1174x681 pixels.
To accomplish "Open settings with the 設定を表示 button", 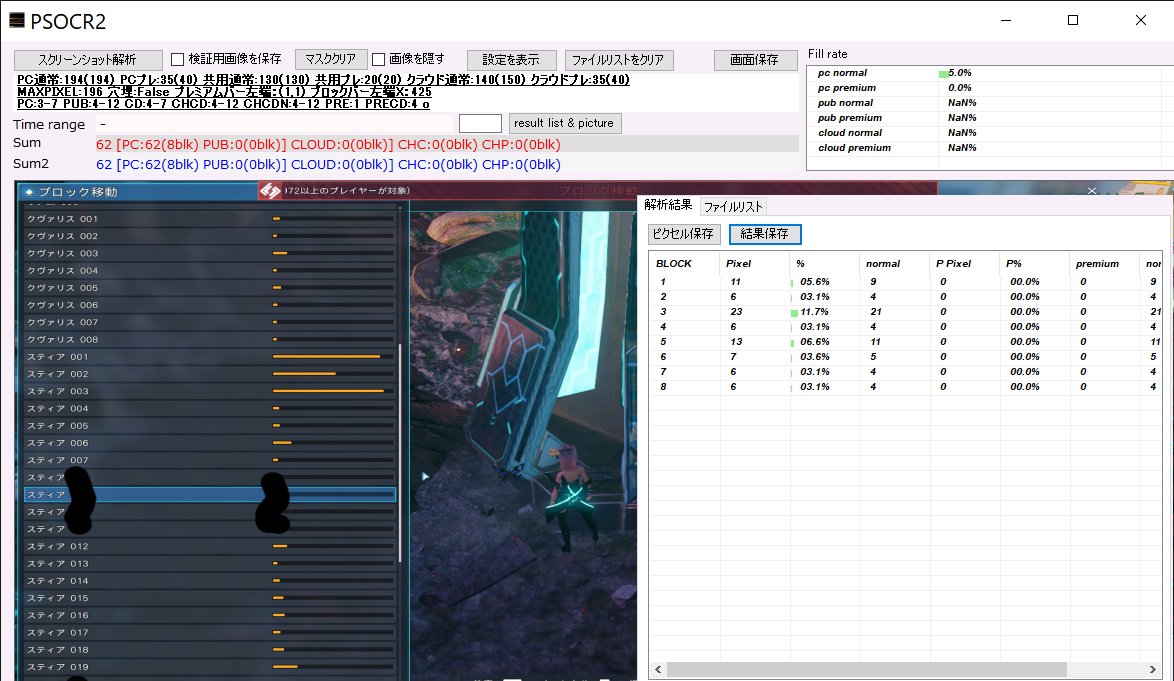I will tap(512, 60).
